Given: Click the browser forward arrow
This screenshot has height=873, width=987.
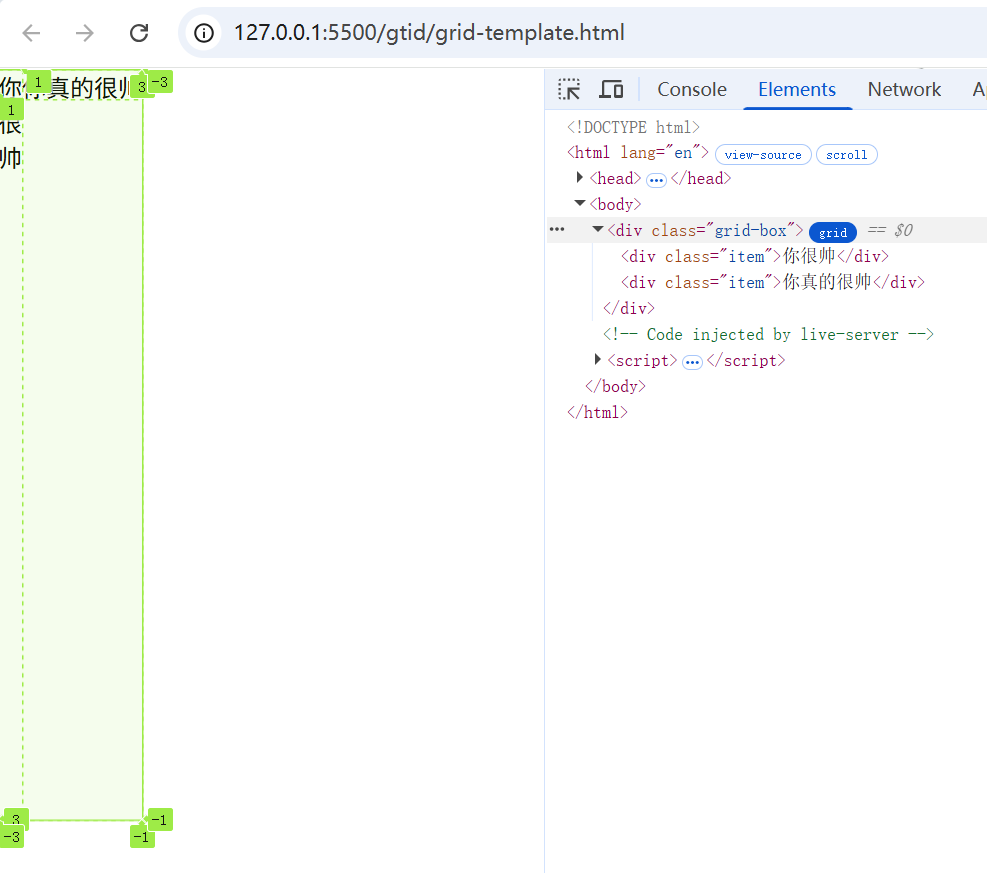Looking at the screenshot, I should click(x=84, y=33).
